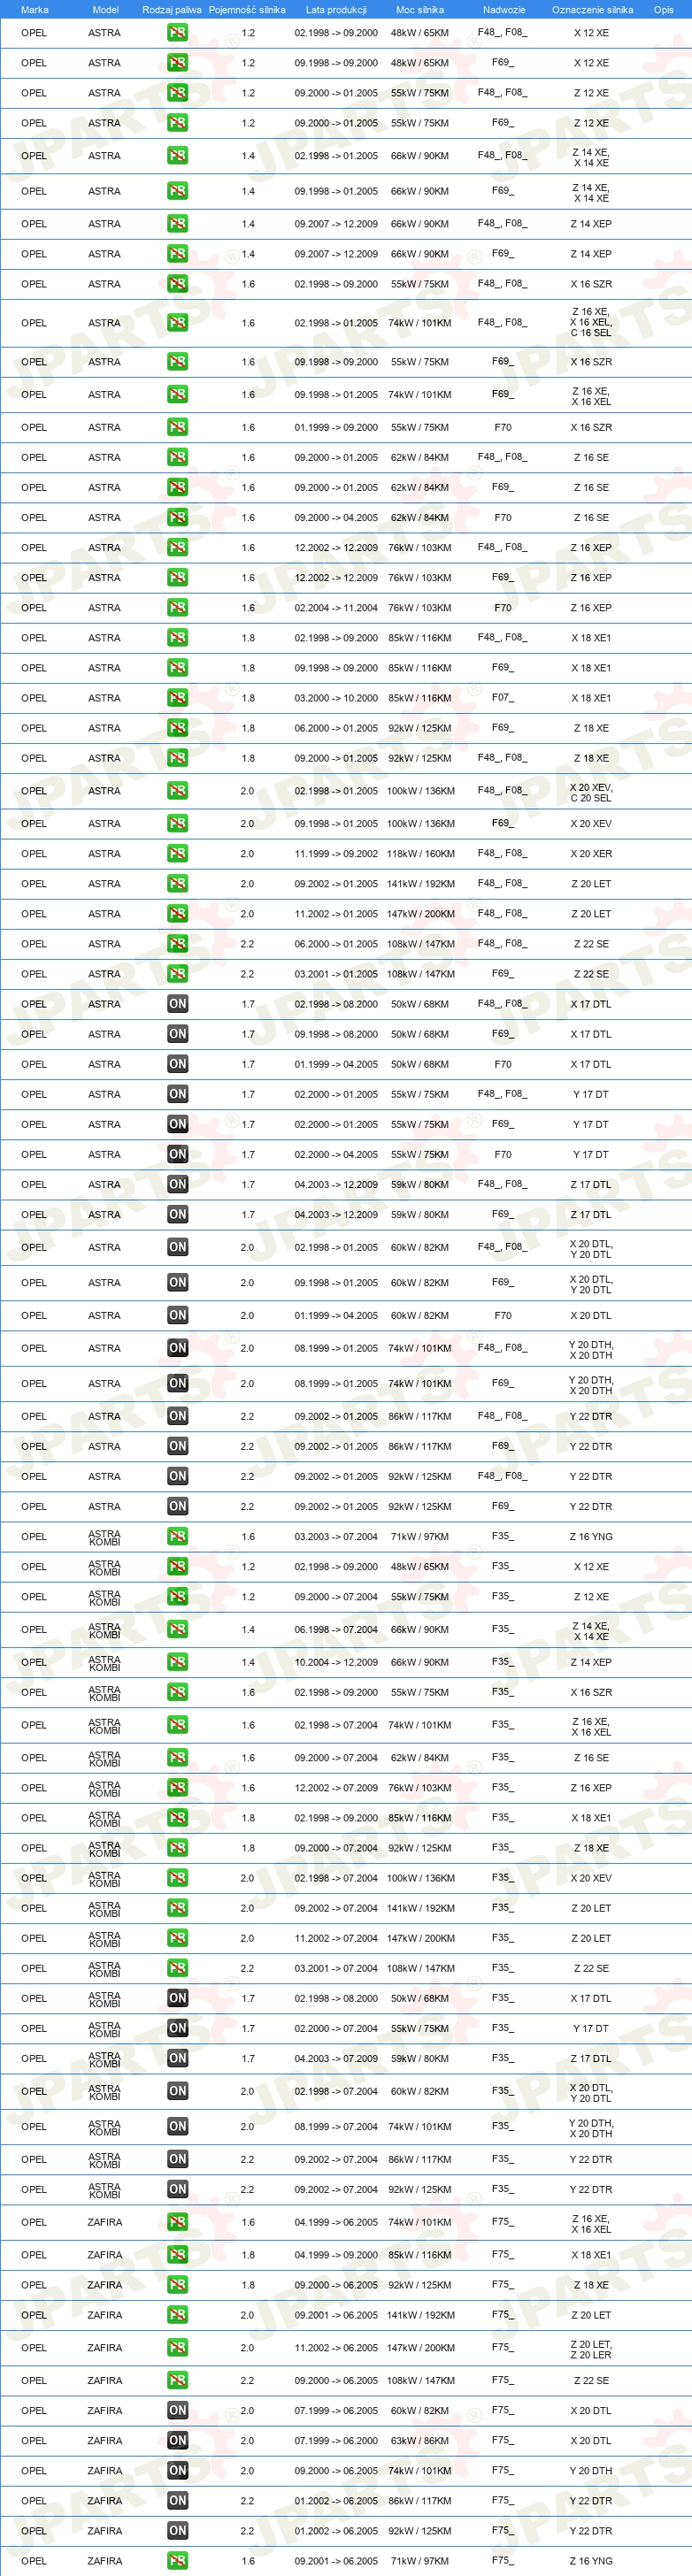Click the Rodzaj paliwa column header

point(171,10)
